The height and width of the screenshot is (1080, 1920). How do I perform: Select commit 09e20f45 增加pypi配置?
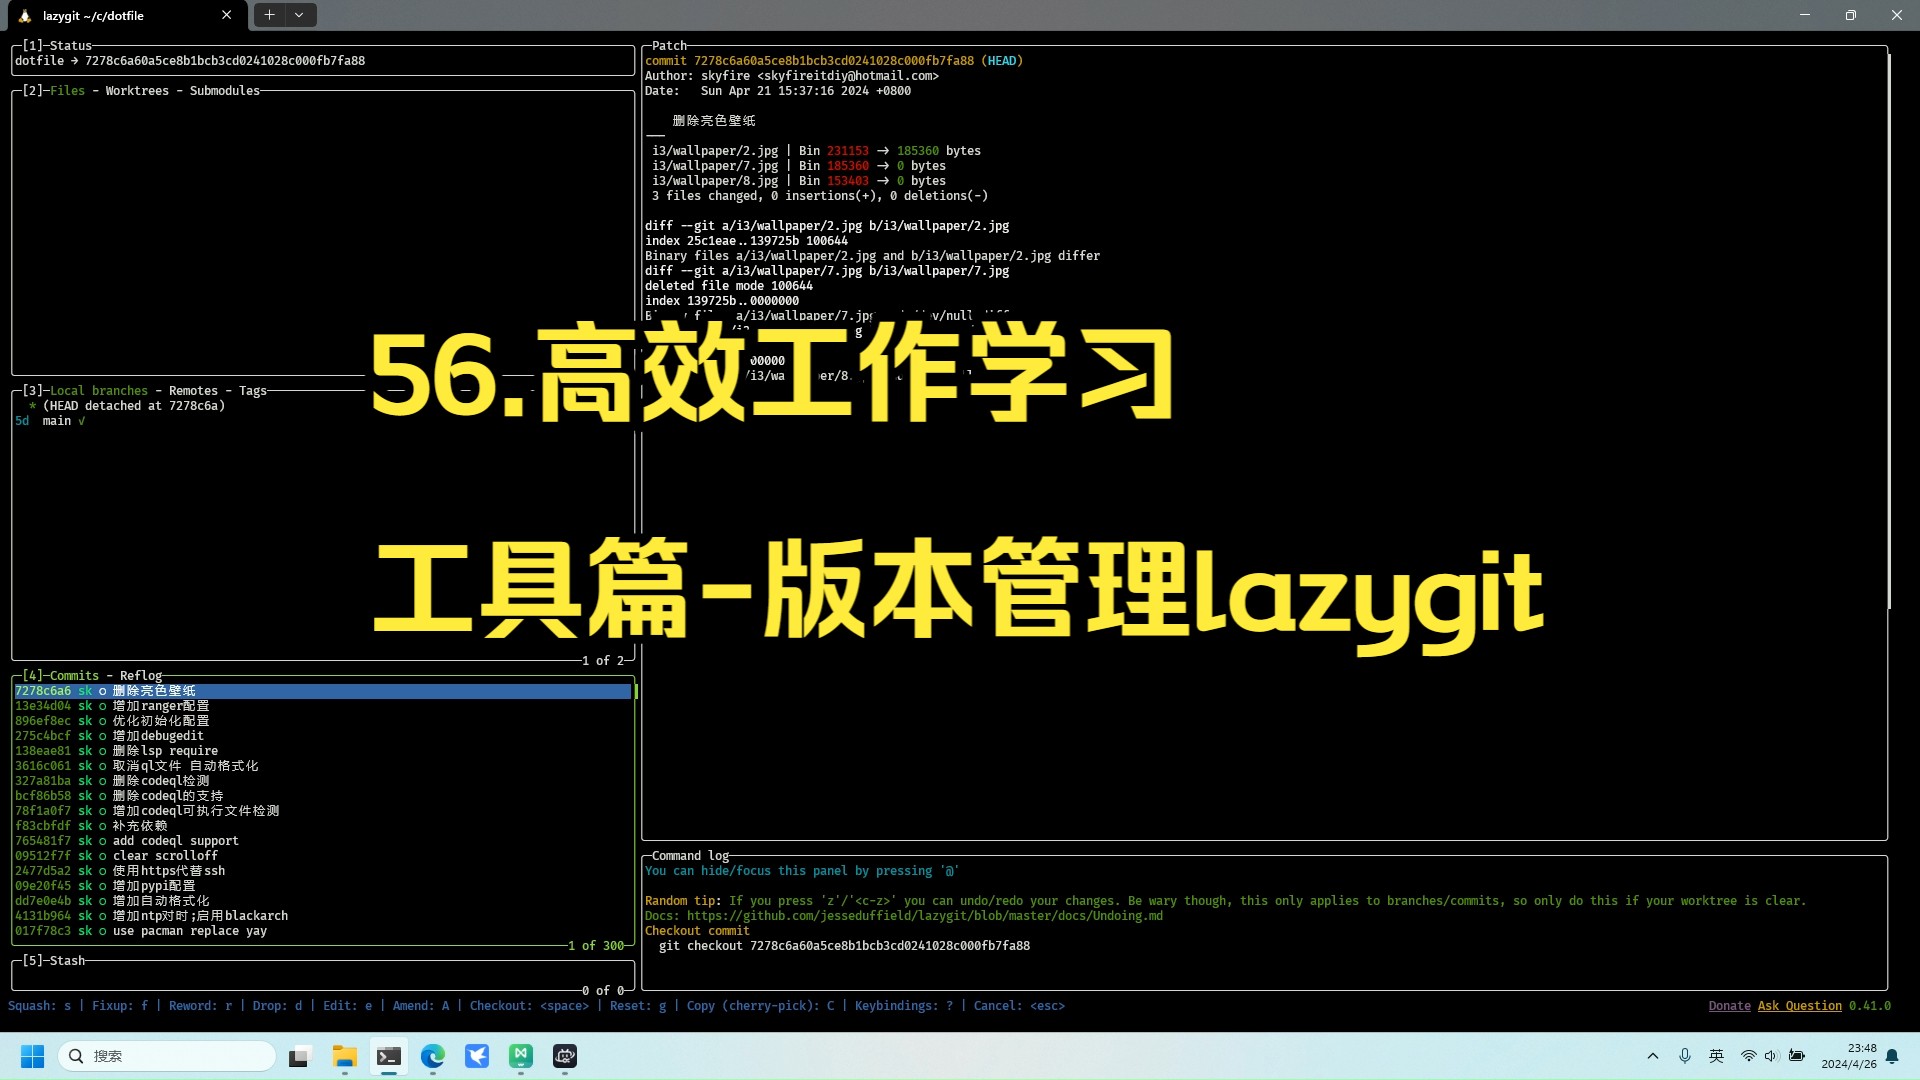point(323,886)
